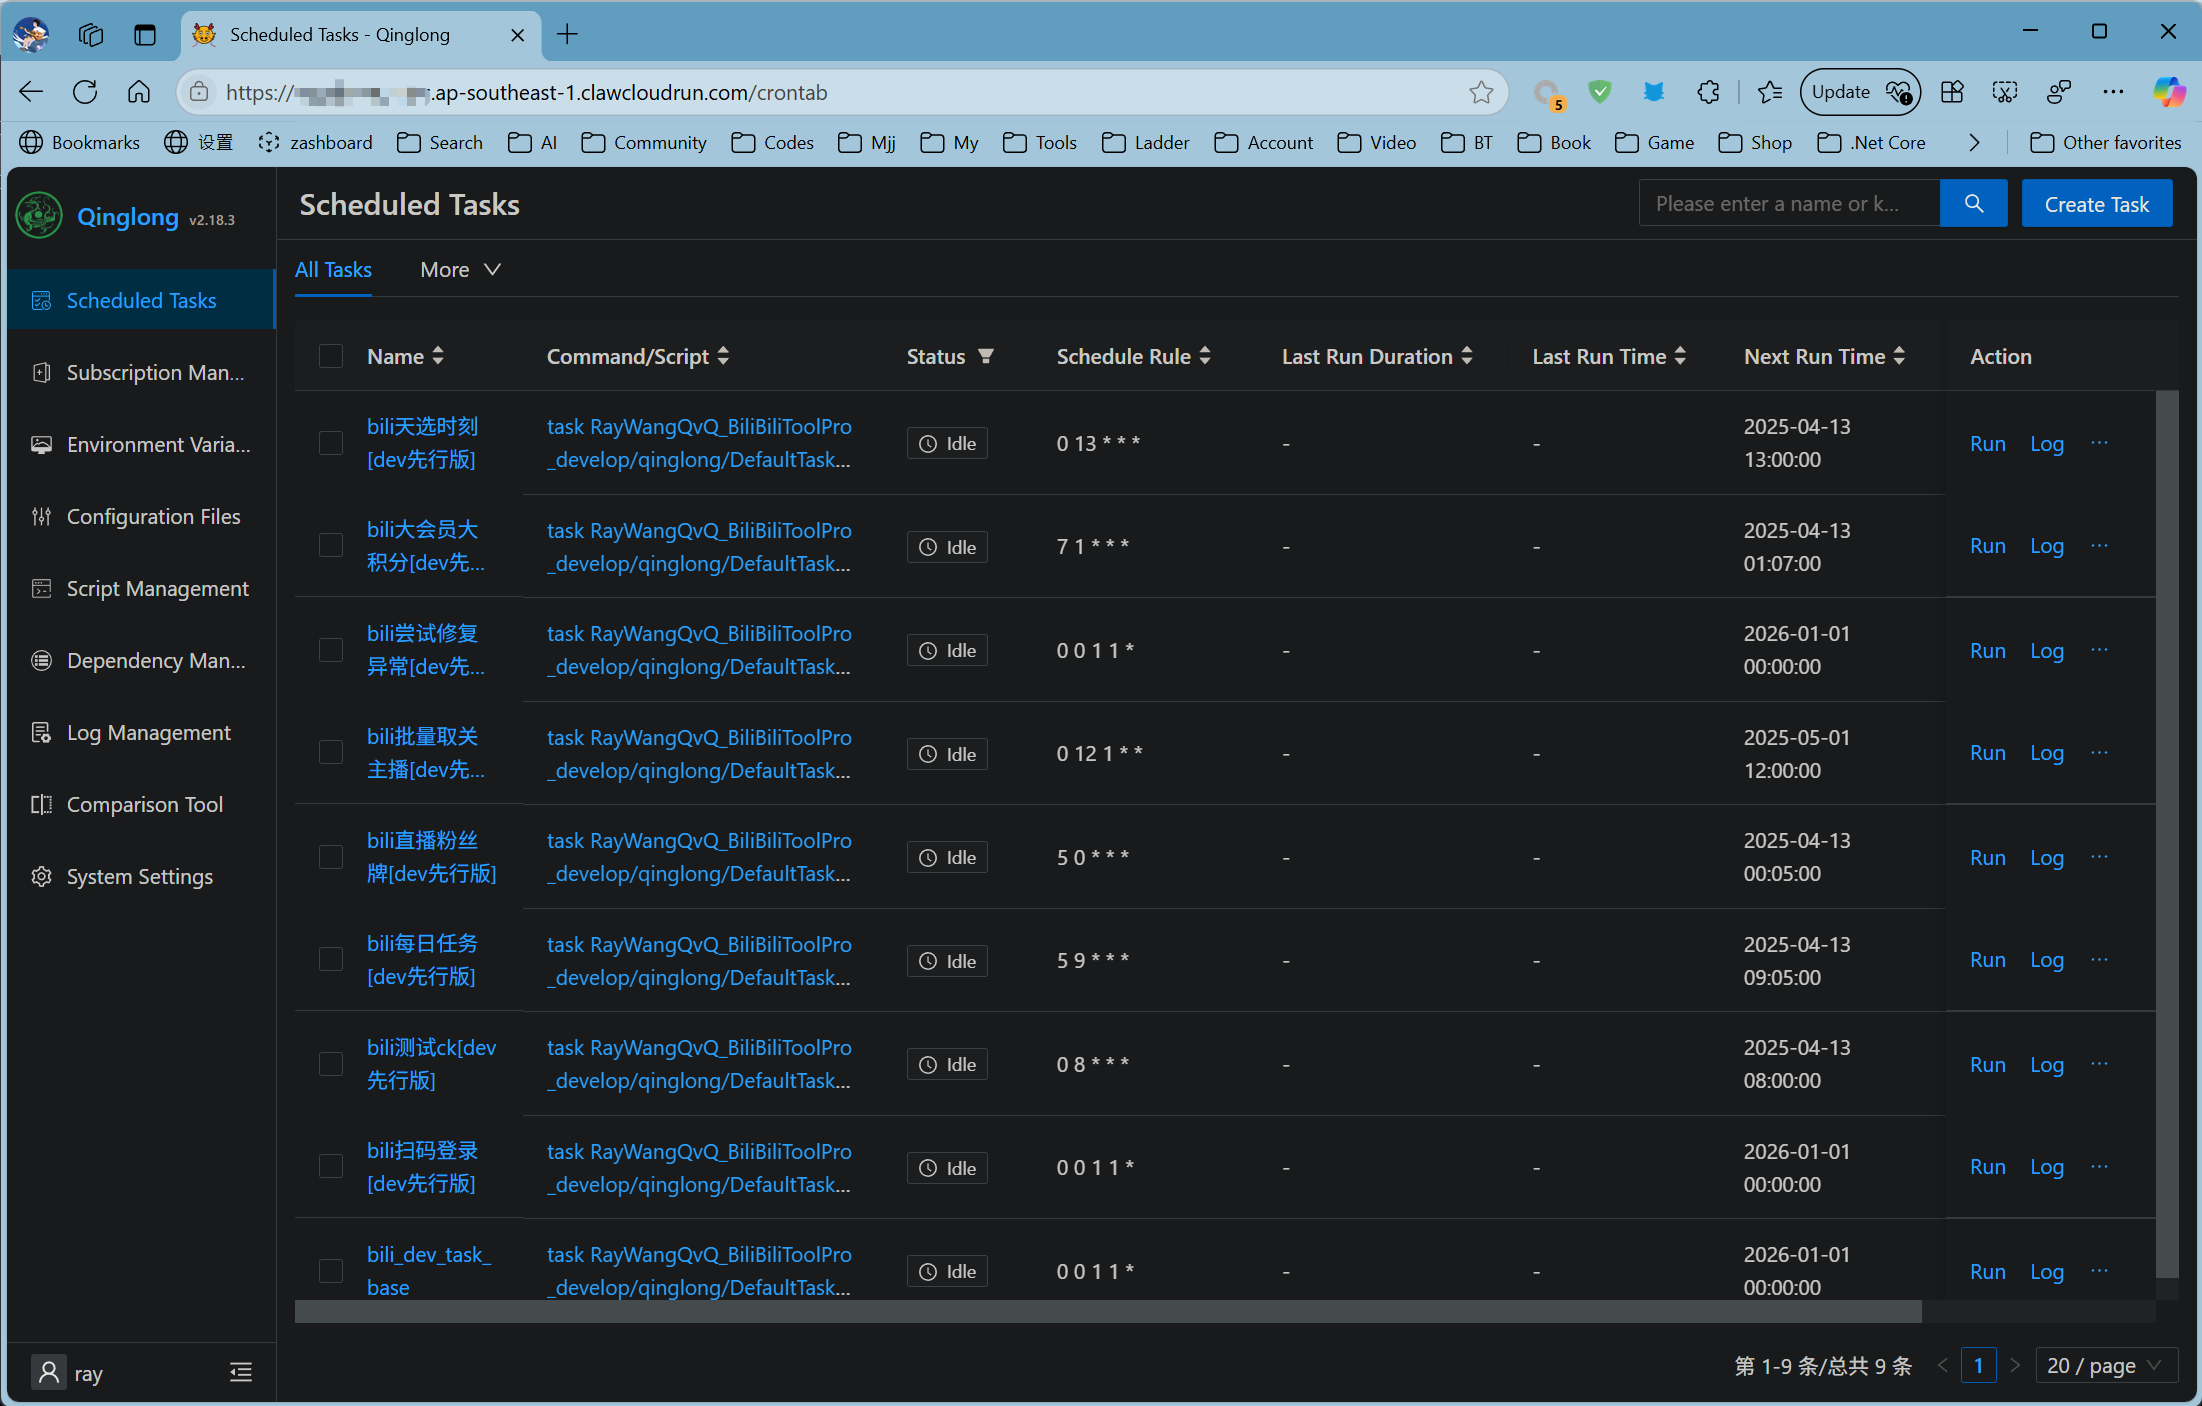Image resolution: width=2202 pixels, height=1406 pixels.
Task: Click the Status column filter icon
Action: pyautogui.click(x=986, y=356)
